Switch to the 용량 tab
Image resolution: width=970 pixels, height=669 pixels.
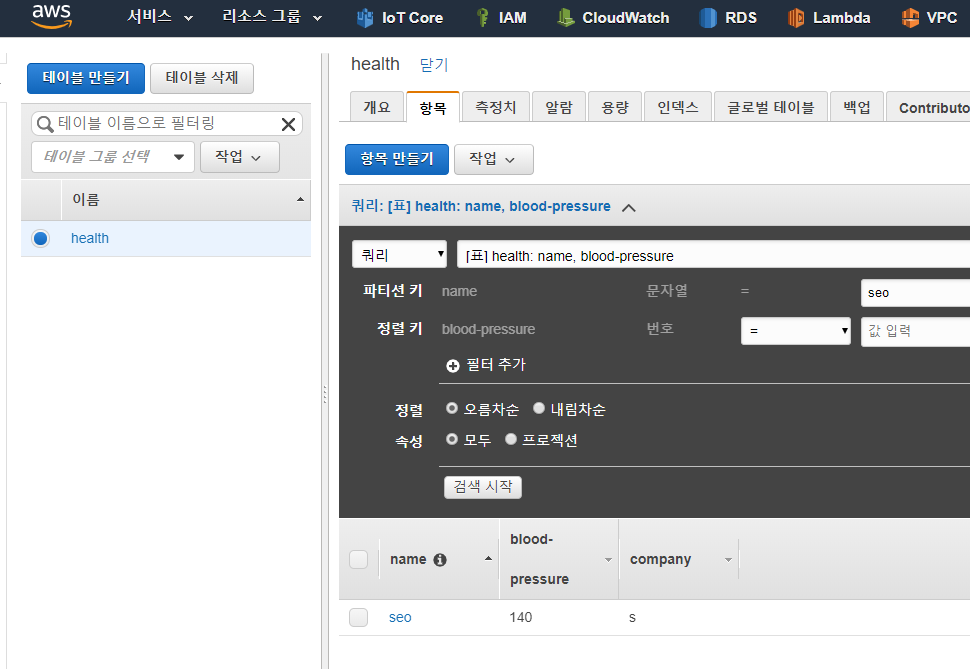(x=615, y=107)
